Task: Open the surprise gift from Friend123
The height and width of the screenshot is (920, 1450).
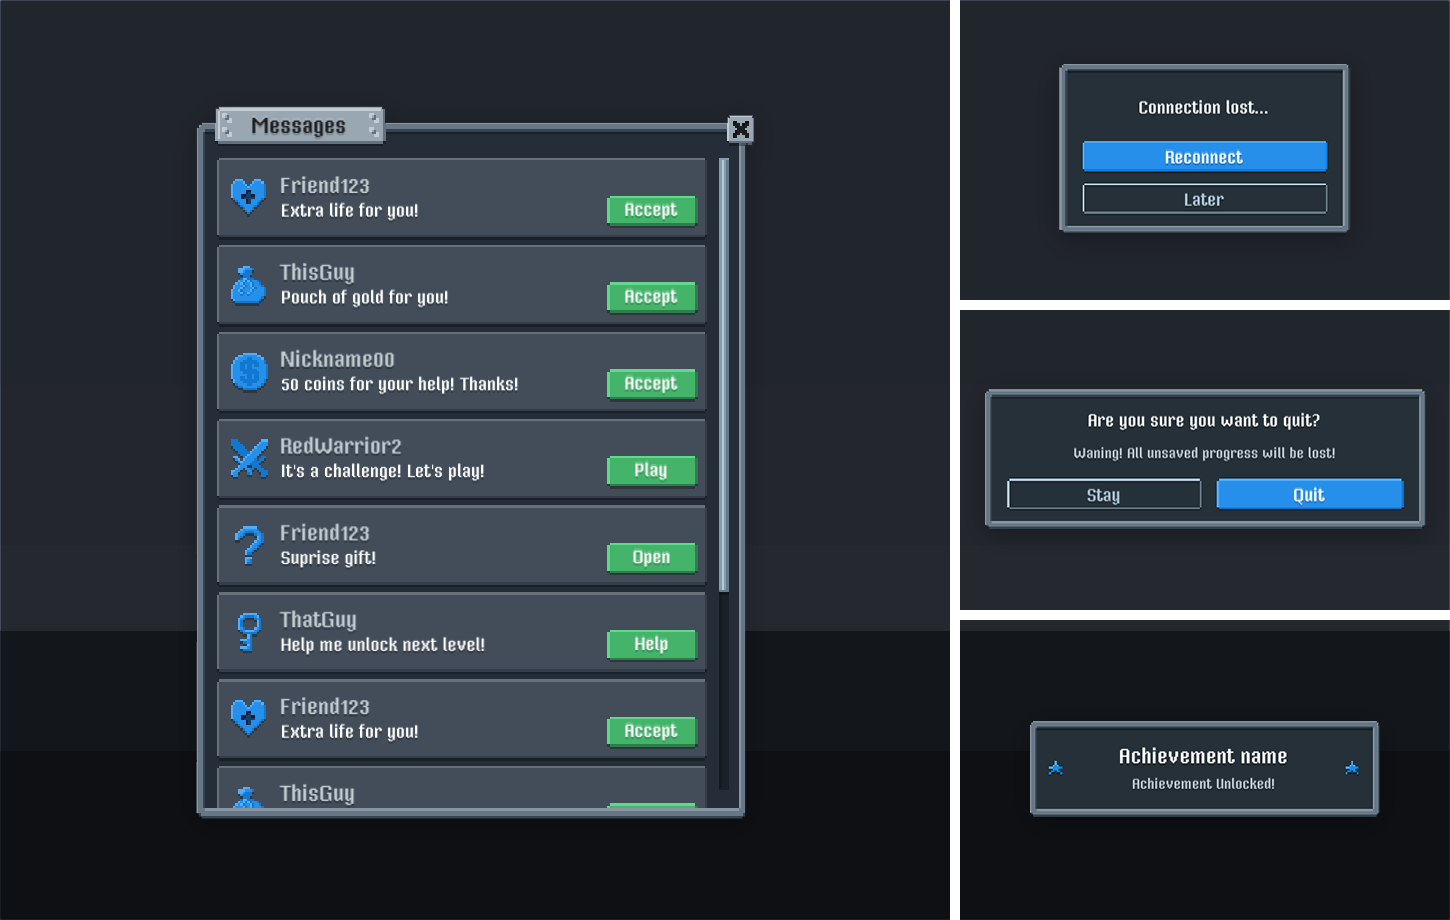Action: coord(651,557)
